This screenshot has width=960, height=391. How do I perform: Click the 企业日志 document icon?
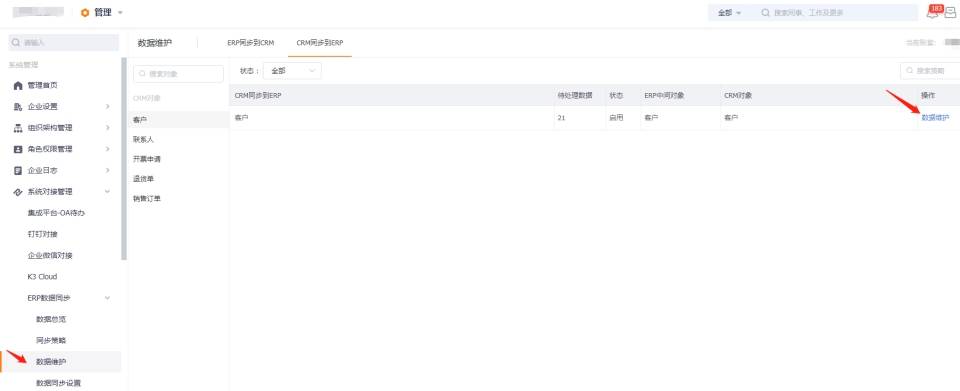point(18,170)
